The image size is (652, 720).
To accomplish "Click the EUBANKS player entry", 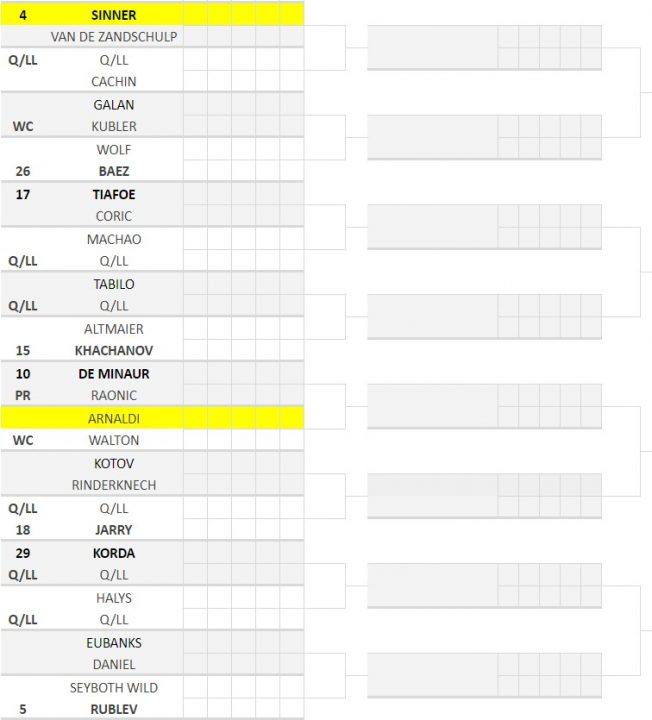I will click(113, 643).
